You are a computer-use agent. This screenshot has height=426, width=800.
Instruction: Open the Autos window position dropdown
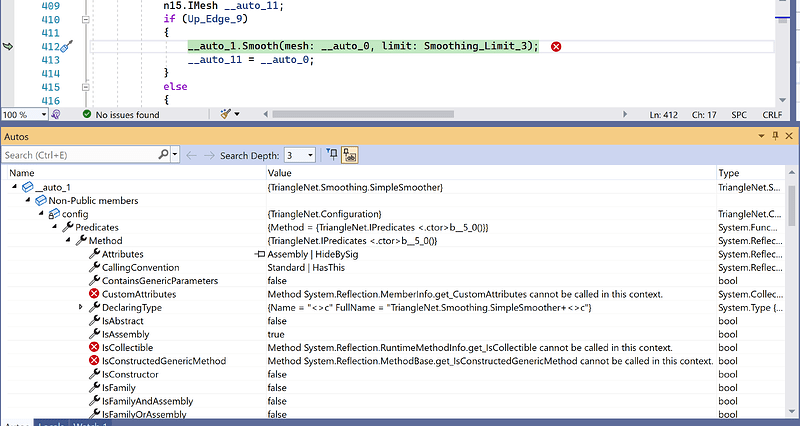click(x=761, y=136)
